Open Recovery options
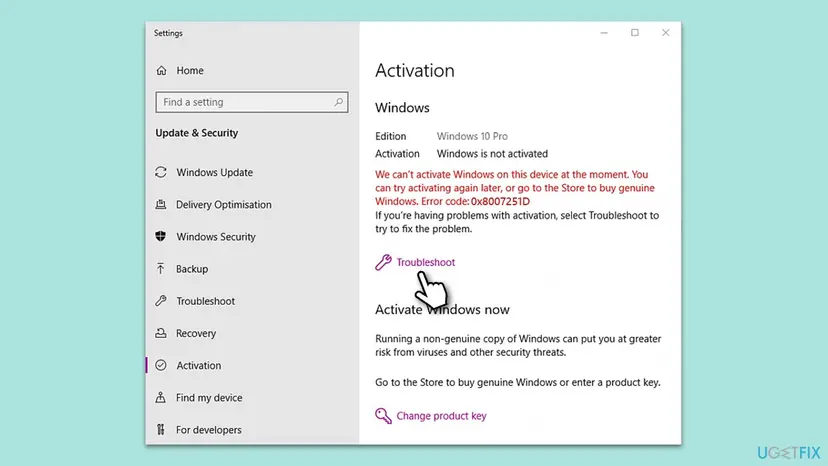828x466 pixels. click(196, 333)
